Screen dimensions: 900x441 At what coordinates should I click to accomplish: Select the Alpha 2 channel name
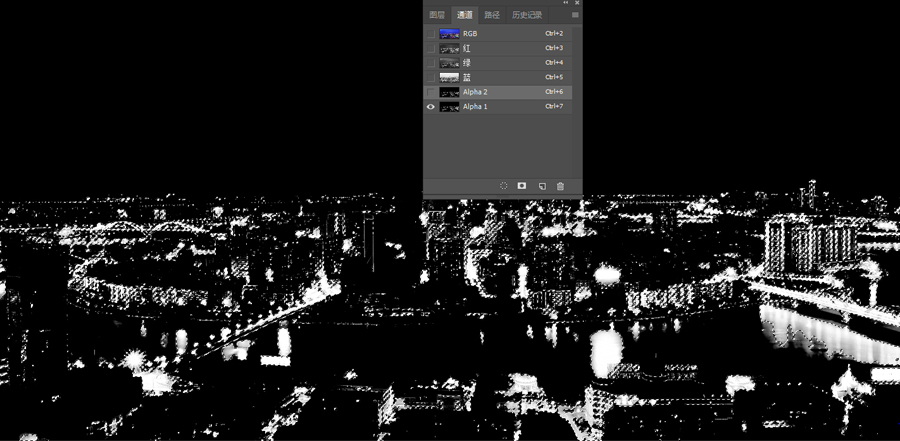(475, 92)
